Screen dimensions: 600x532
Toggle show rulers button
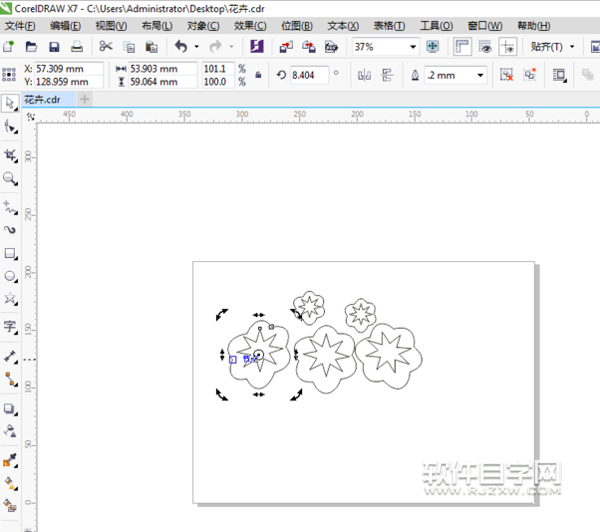coord(462,47)
